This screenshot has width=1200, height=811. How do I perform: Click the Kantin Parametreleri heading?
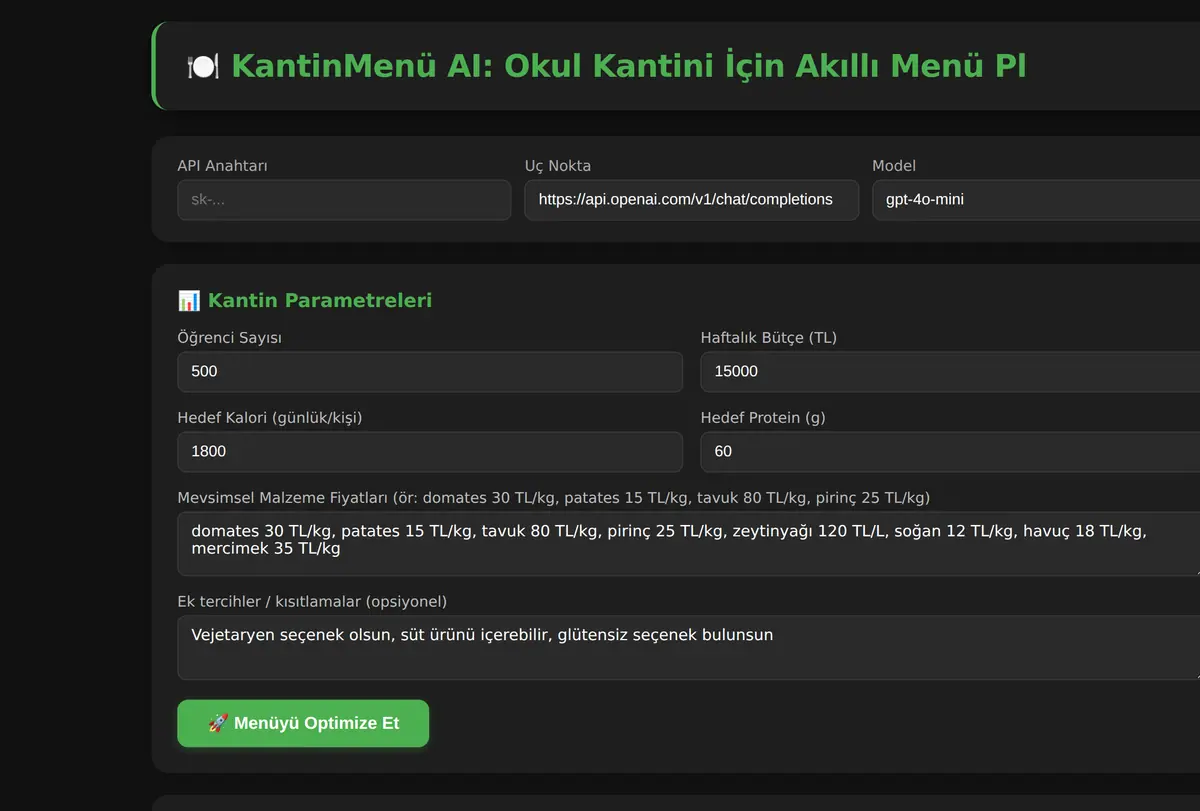pyautogui.click(x=320, y=300)
